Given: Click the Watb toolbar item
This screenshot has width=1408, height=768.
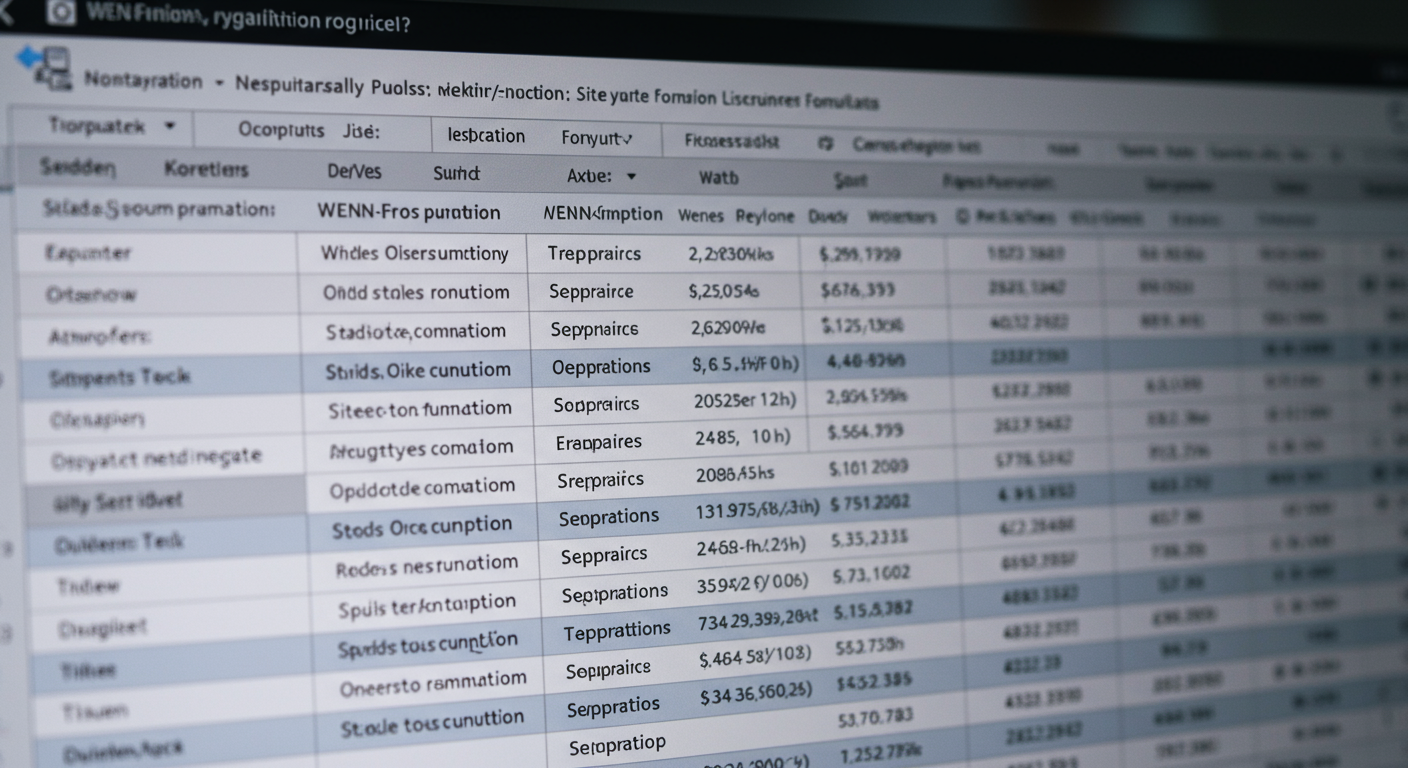Looking at the screenshot, I should [718, 178].
